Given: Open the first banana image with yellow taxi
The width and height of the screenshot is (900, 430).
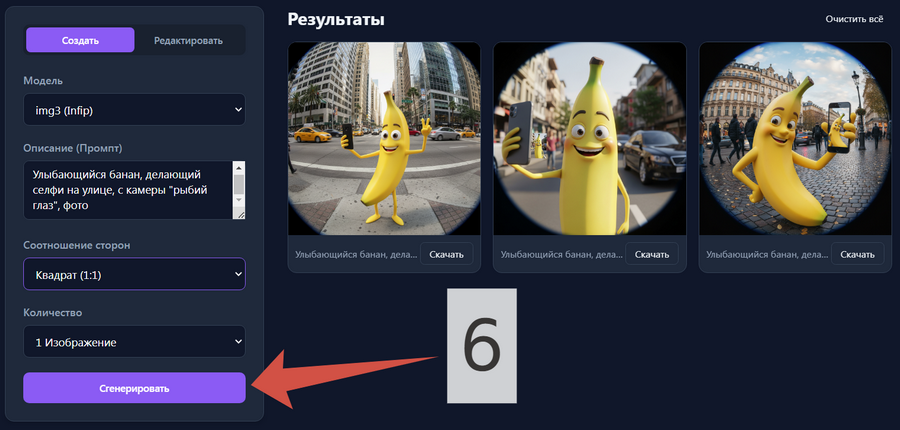Looking at the screenshot, I should 384,138.
